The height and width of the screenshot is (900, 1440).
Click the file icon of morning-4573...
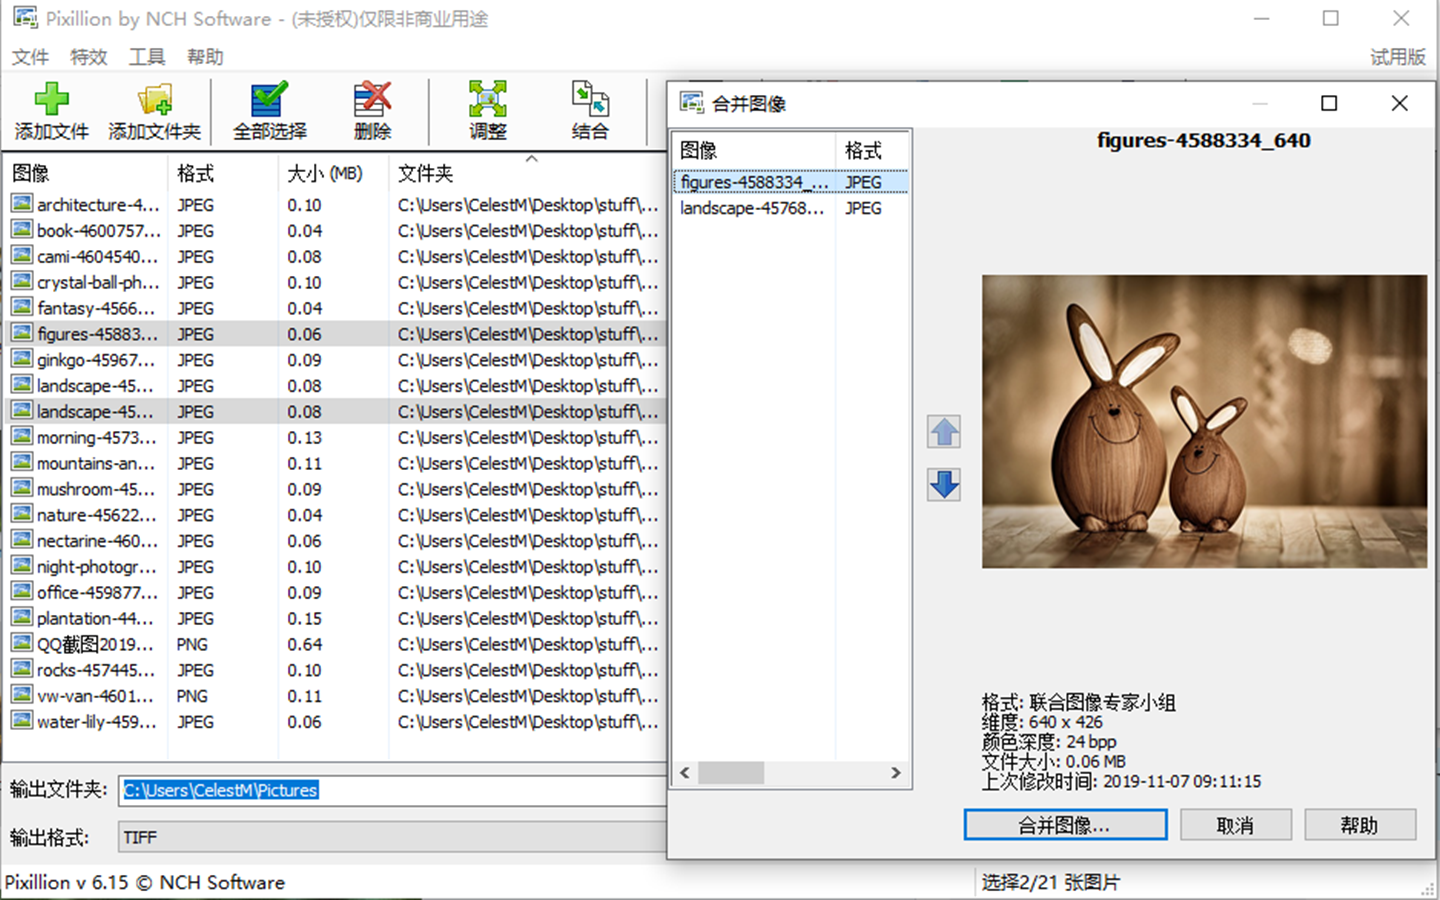click(22, 437)
